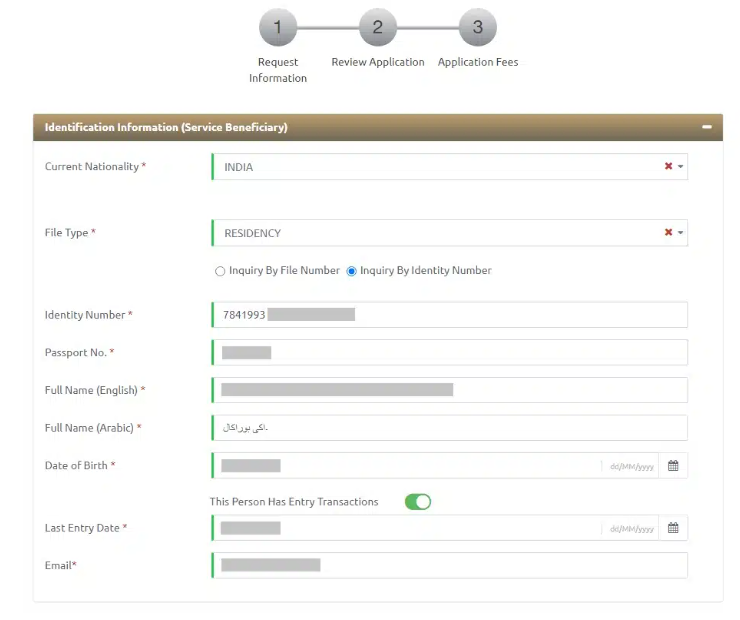740x620 pixels.
Task: Toggle This Person Has Entry Transactions switch
Action: pyautogui.click(x=418, y=502)
